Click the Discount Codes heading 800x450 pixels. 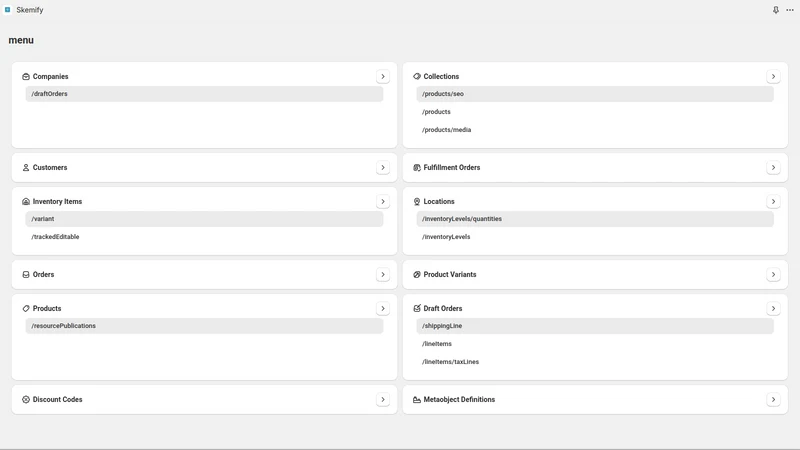pos(58,399)
